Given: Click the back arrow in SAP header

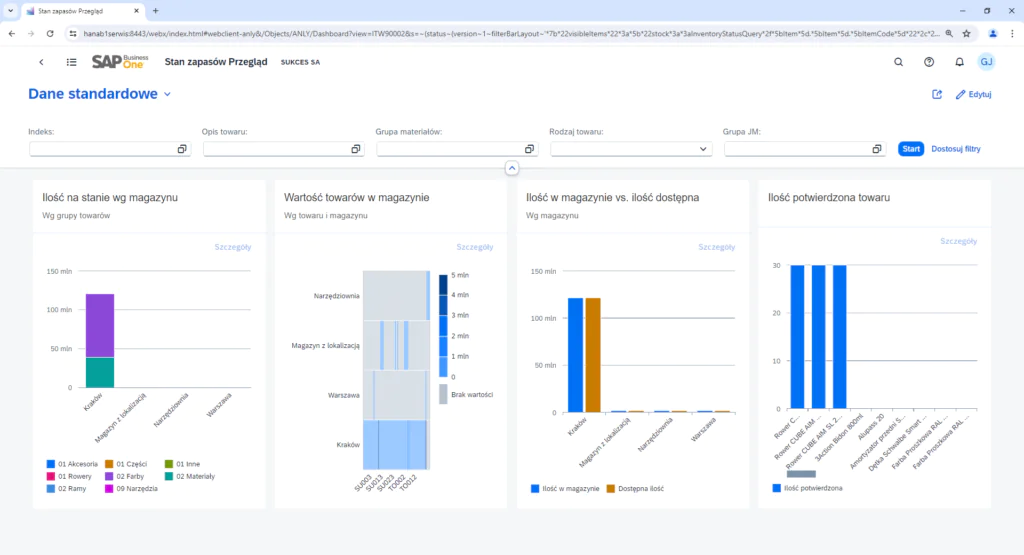Looking at the screenshot, I should (41, 62).
